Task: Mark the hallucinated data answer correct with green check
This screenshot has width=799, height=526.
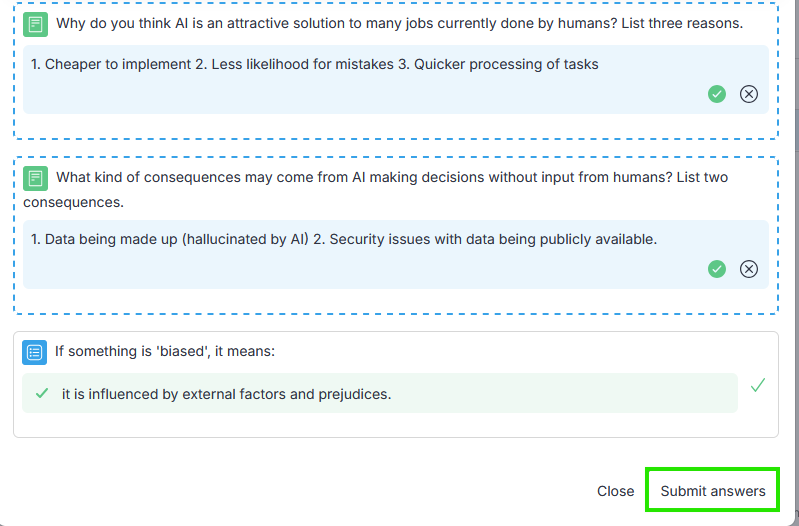Action: point(717,269)
